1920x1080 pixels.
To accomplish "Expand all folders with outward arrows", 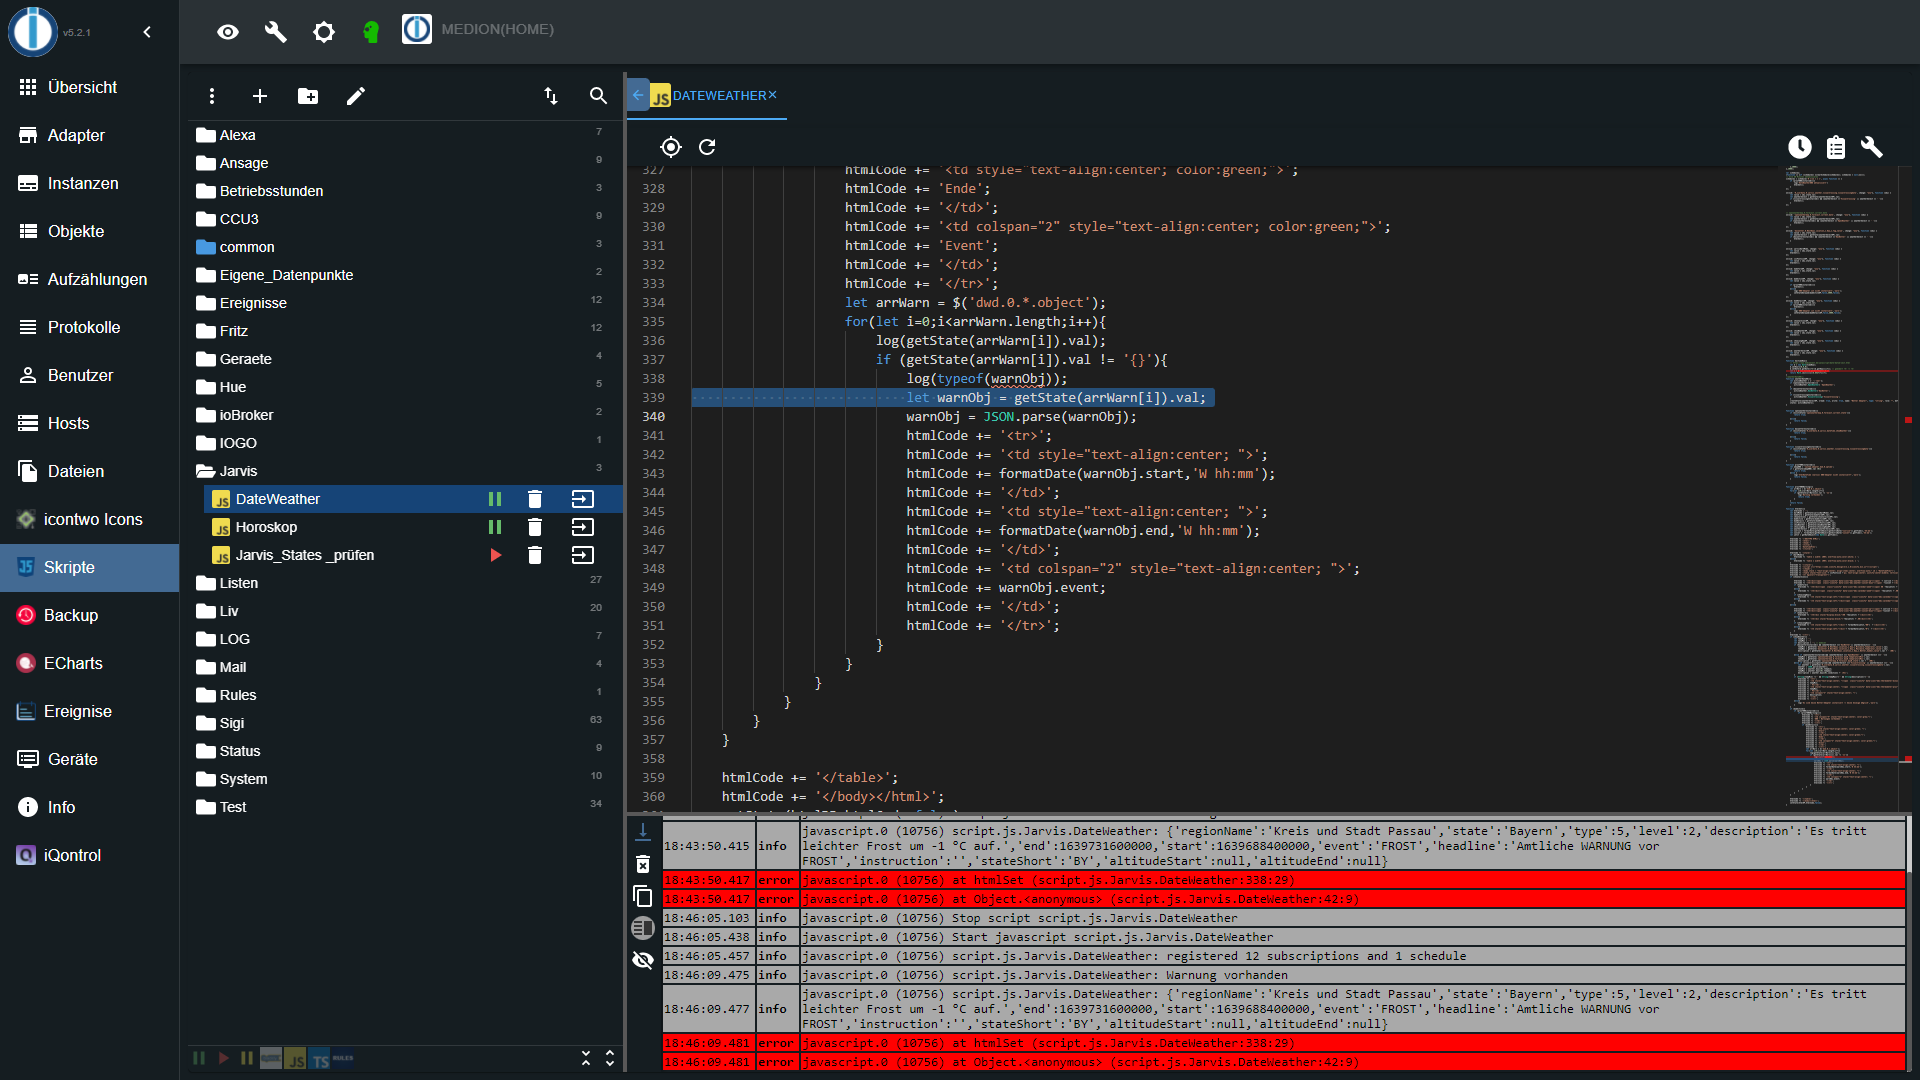I will pos(610,1058).
